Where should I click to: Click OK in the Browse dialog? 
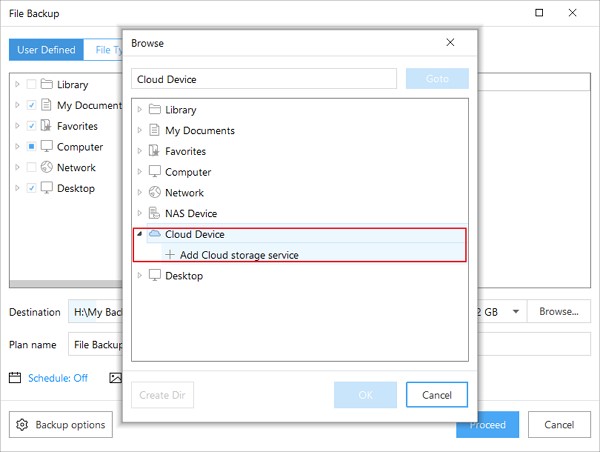click(x=365, y=395)
